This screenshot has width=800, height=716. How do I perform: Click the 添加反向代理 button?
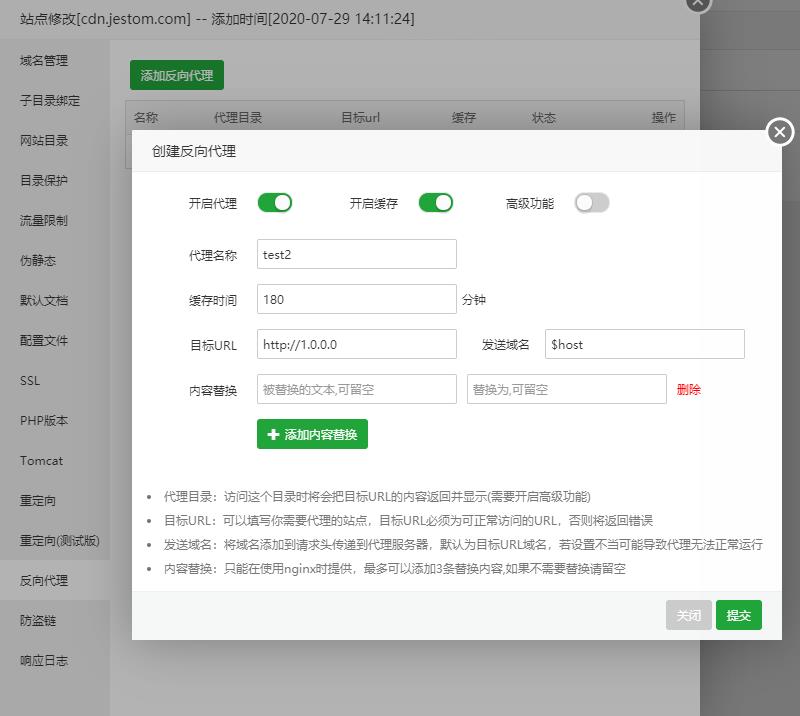[x=176, y=74]
